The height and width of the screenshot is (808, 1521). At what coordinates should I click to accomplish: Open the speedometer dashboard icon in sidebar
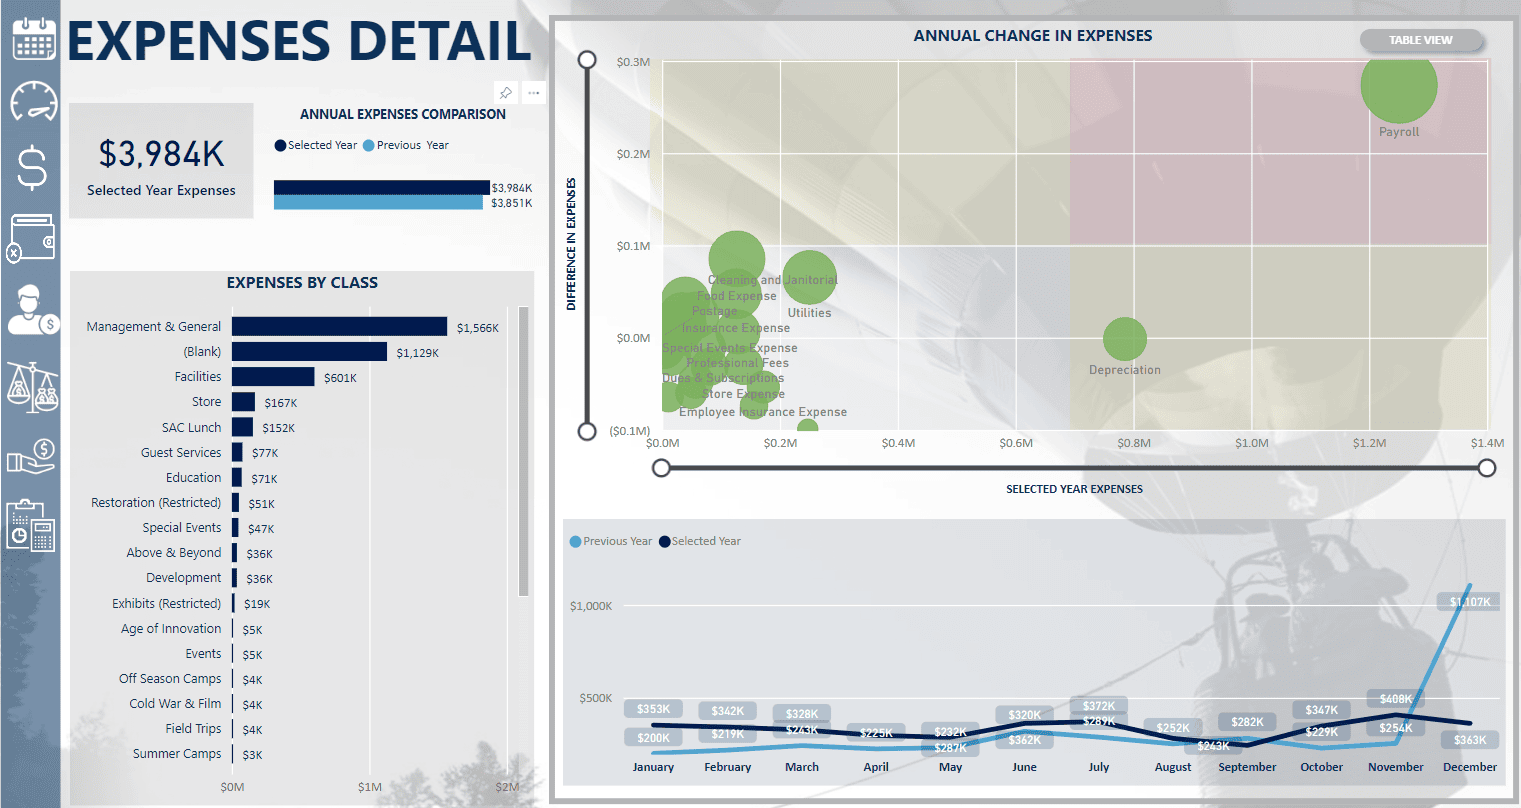pyautogui.click(x=34, y=101)
